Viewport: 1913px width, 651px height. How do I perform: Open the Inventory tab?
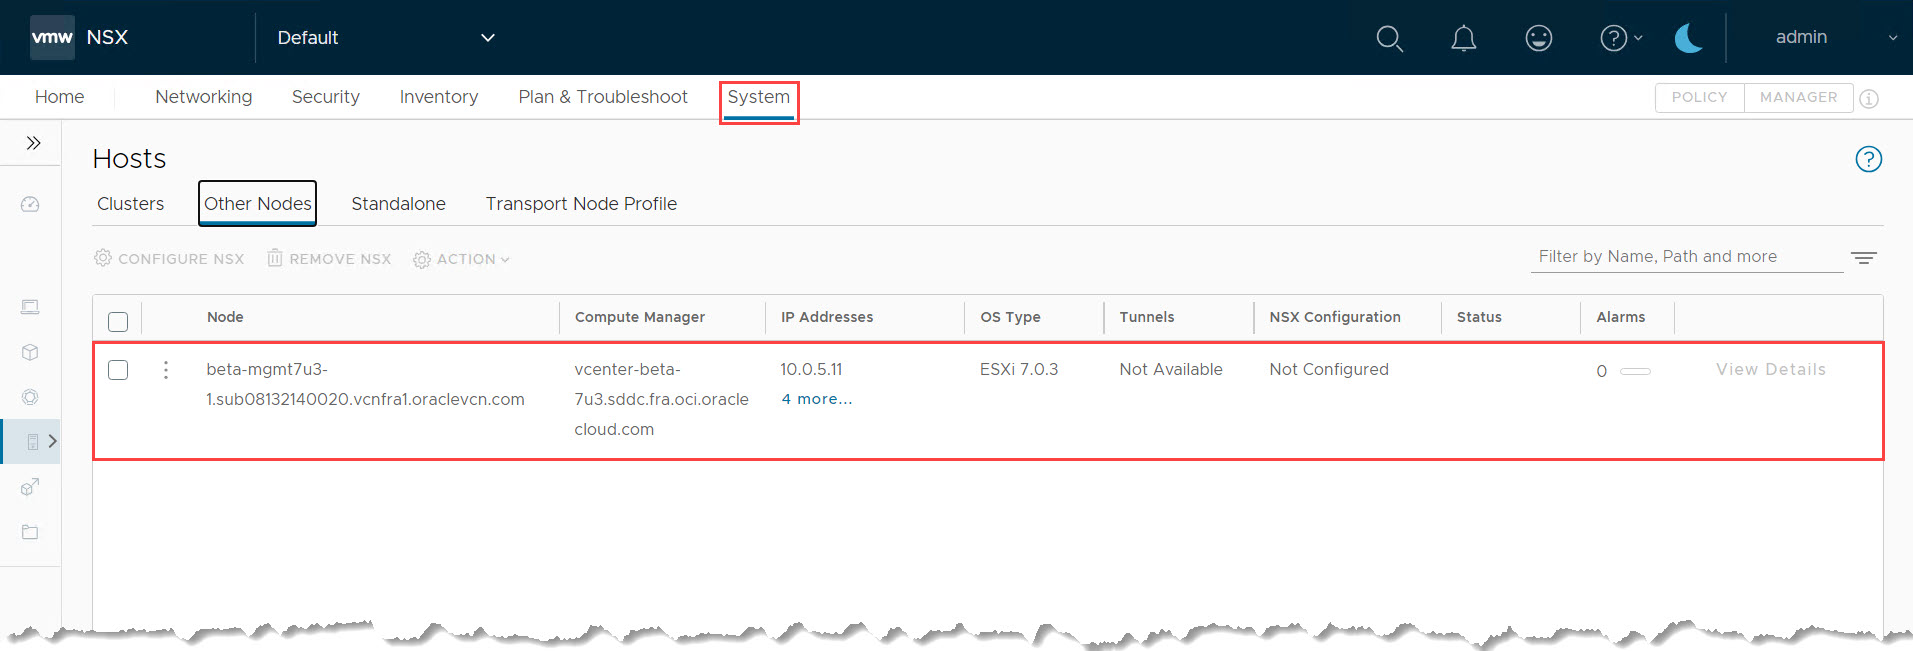tap(438, 97)
